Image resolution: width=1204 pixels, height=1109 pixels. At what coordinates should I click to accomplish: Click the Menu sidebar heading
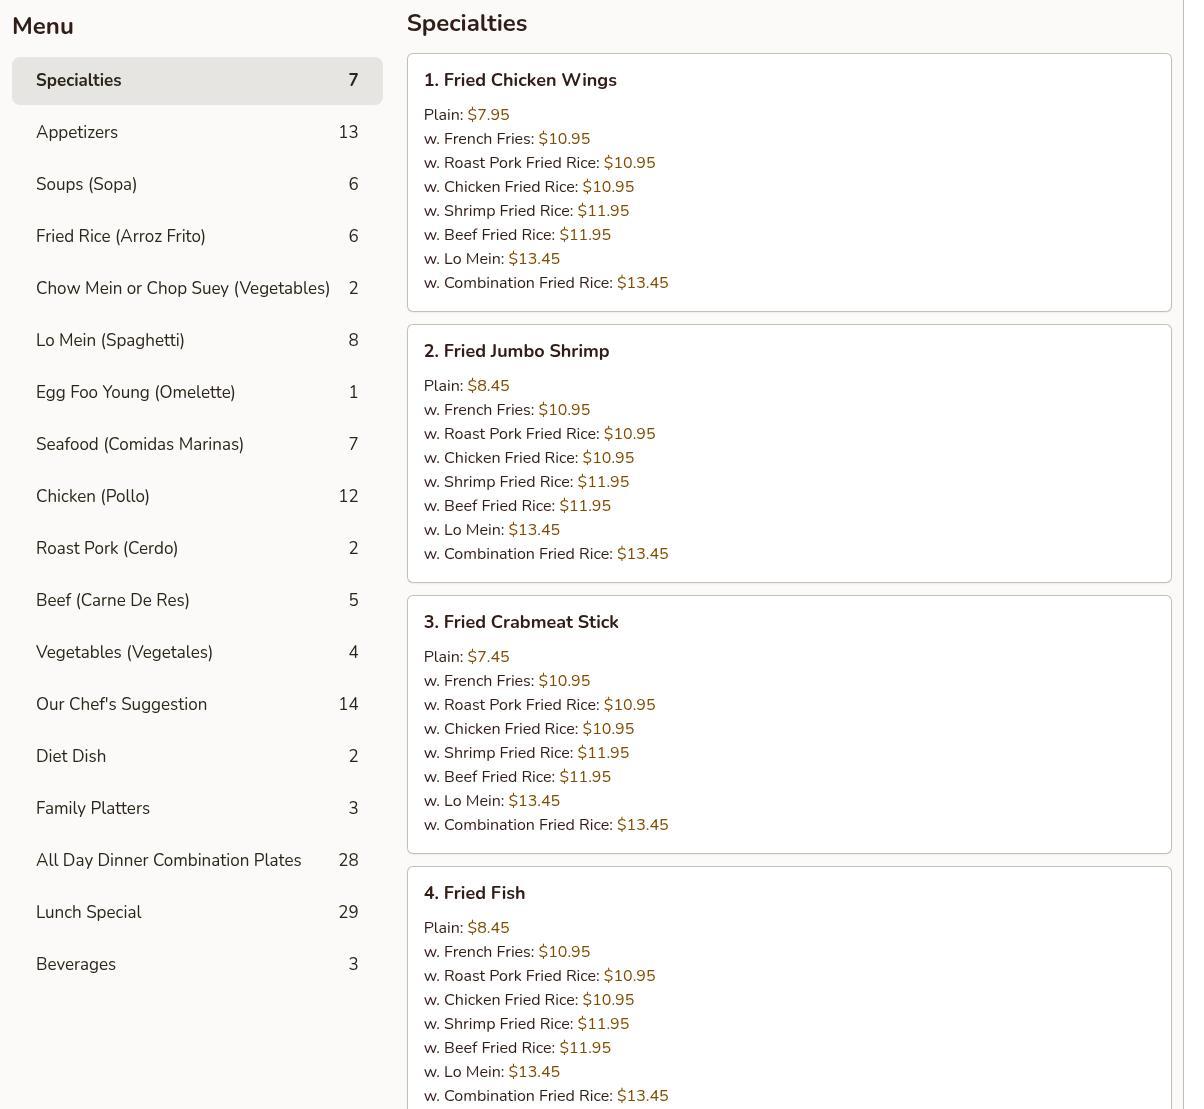click(x=43, y=26)
